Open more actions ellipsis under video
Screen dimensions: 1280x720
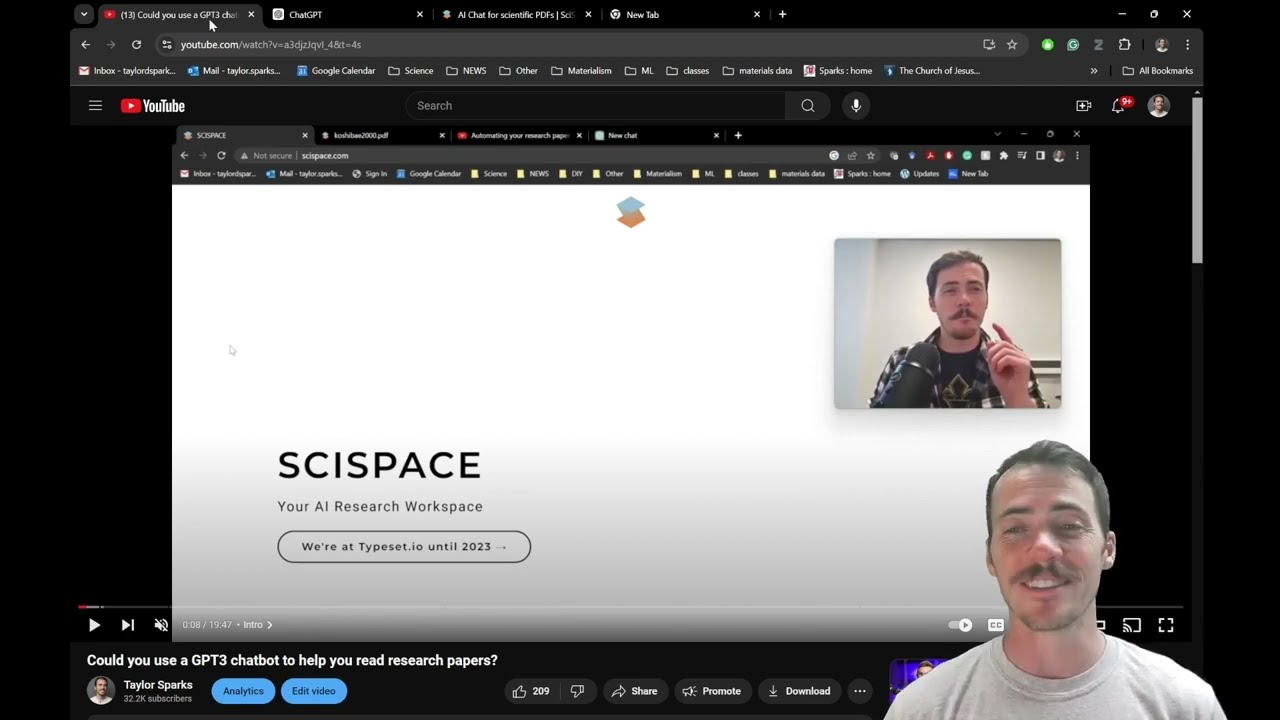(x=859, y=691)
